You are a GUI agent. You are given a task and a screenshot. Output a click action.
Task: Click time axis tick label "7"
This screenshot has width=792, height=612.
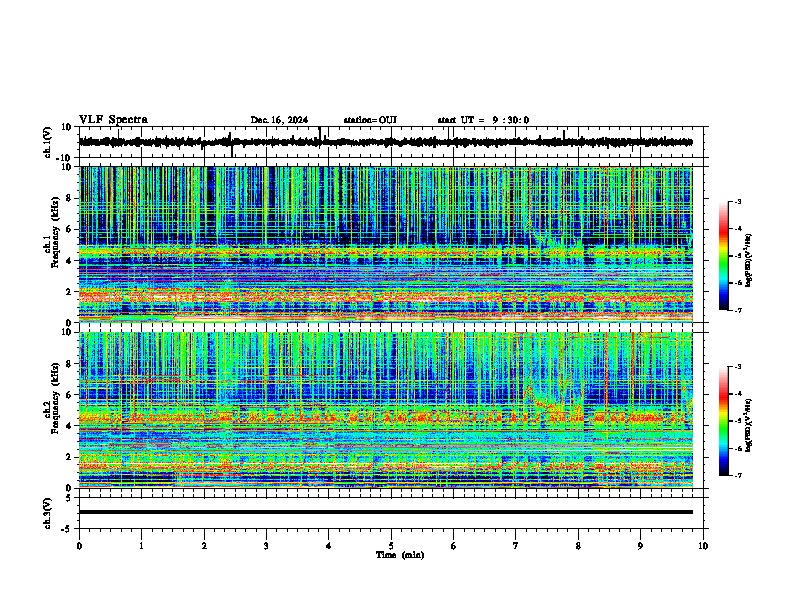tap(516, 546)
